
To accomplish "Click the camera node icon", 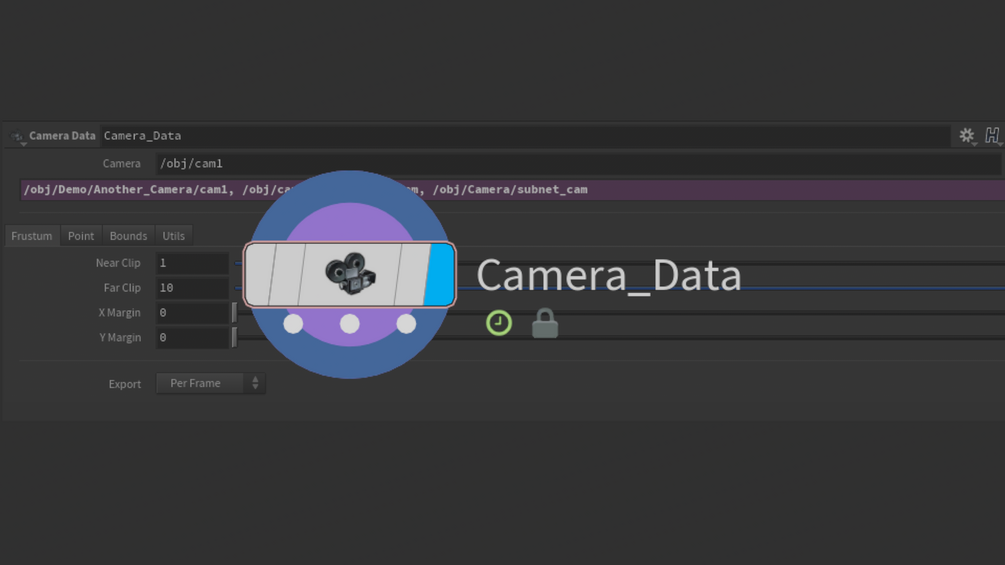I will [x=350, y=274].
